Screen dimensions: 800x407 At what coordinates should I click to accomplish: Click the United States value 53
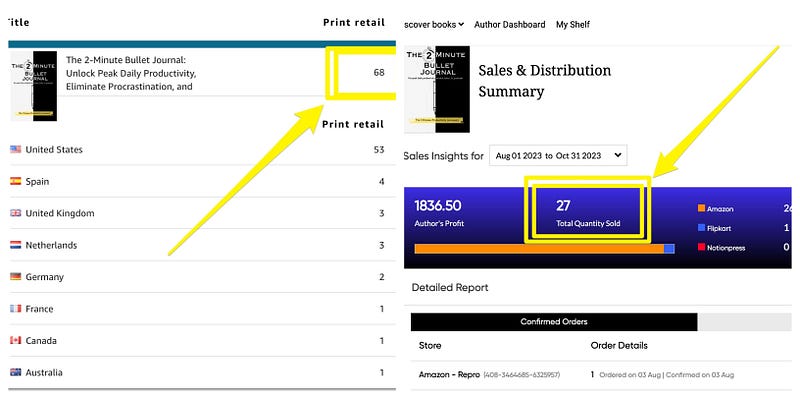coord(379,149)
